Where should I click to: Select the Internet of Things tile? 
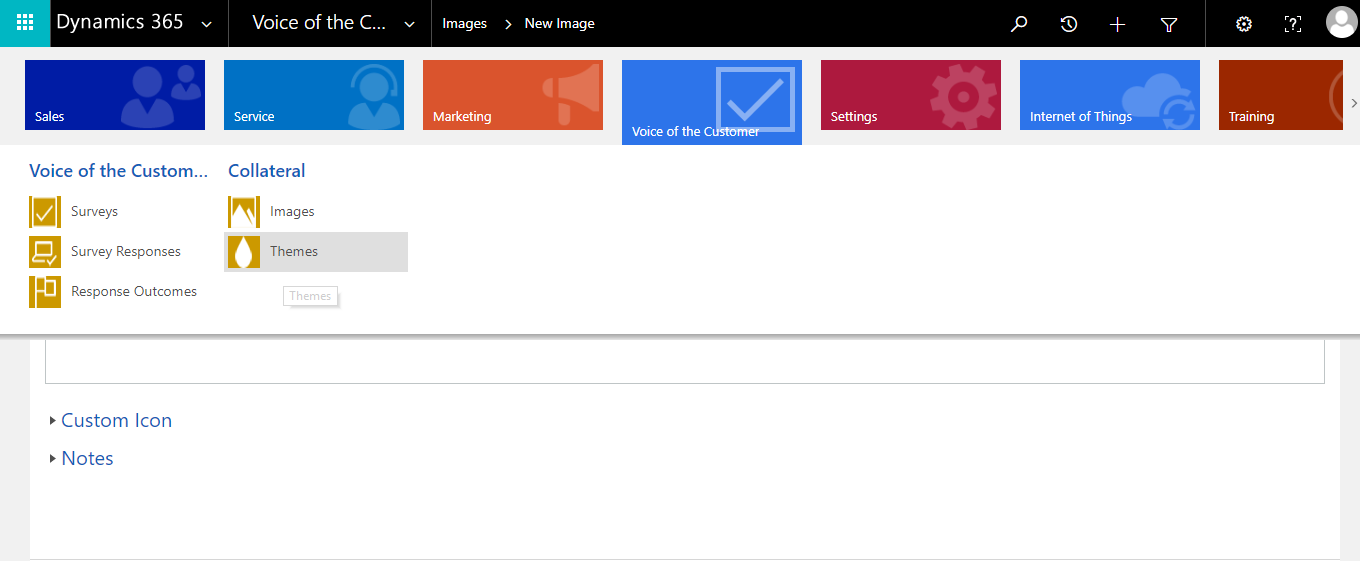[1110, 95]
